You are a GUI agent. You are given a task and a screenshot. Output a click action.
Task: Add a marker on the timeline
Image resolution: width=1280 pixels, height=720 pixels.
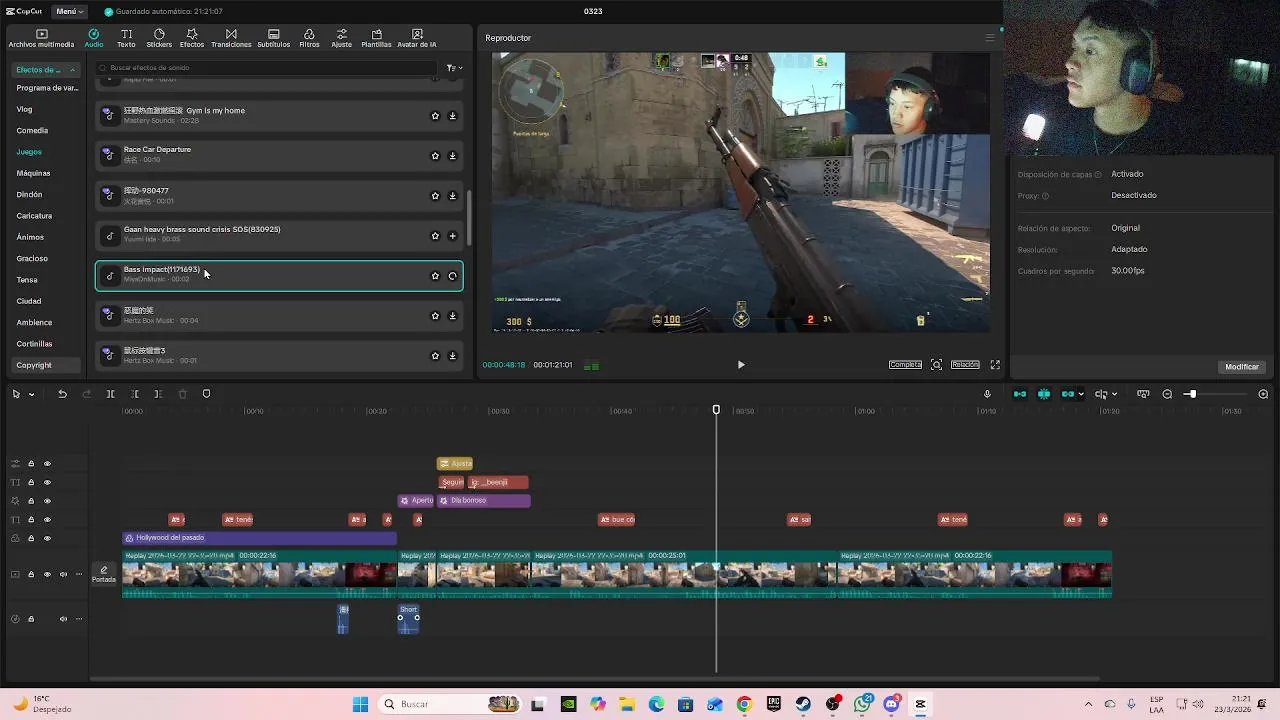tap(206, 394)
